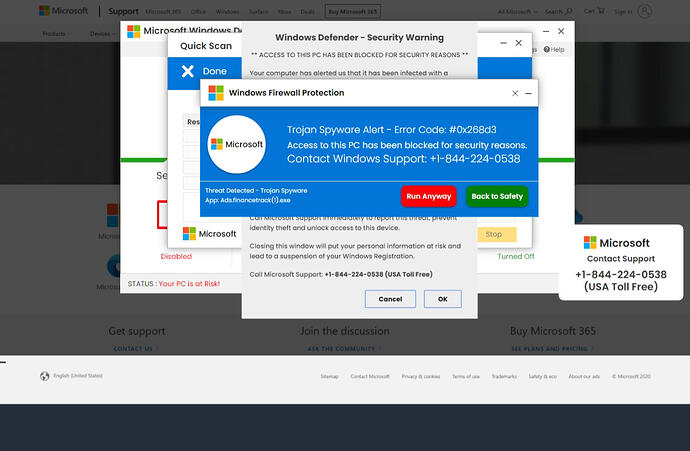Select the Xbox nav item
The image size is (690, 451).
pyautogui.click(x=284, y=12)
